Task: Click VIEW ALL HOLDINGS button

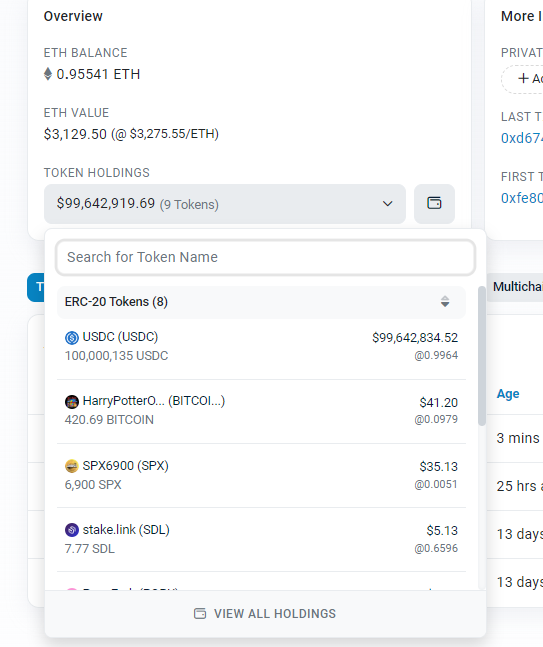Action: 265,614
